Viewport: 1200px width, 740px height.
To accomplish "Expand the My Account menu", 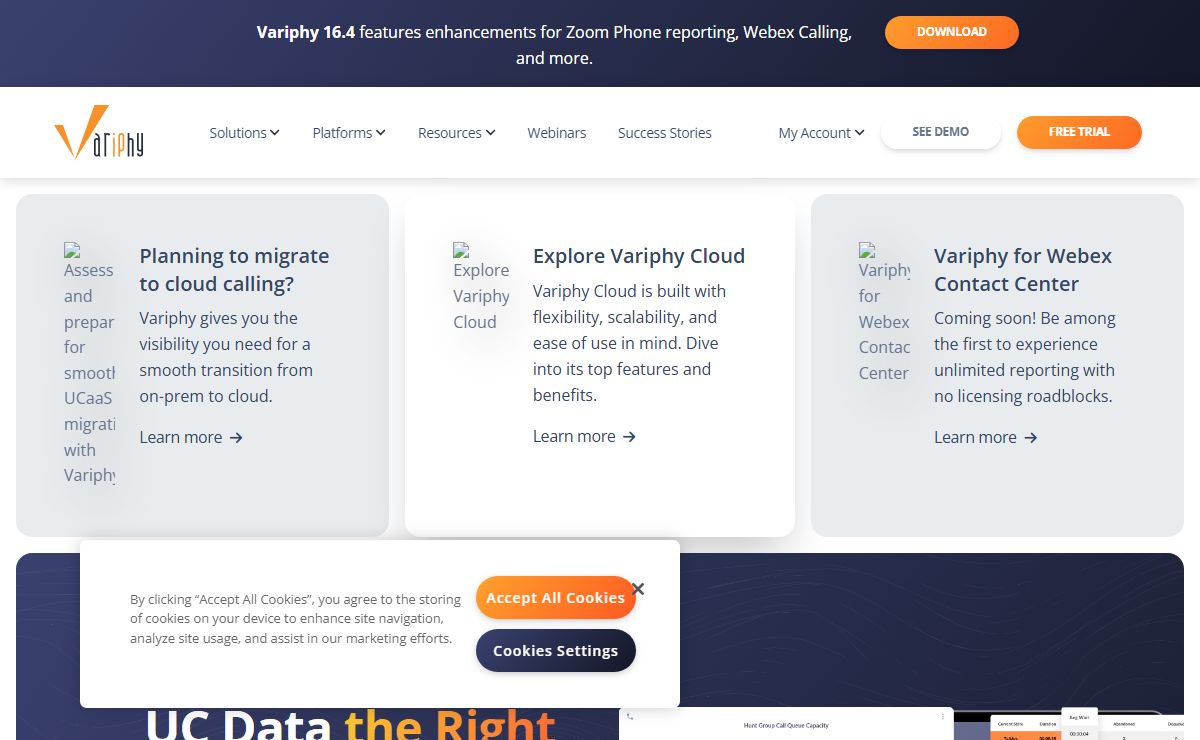I will coord(821,132).
